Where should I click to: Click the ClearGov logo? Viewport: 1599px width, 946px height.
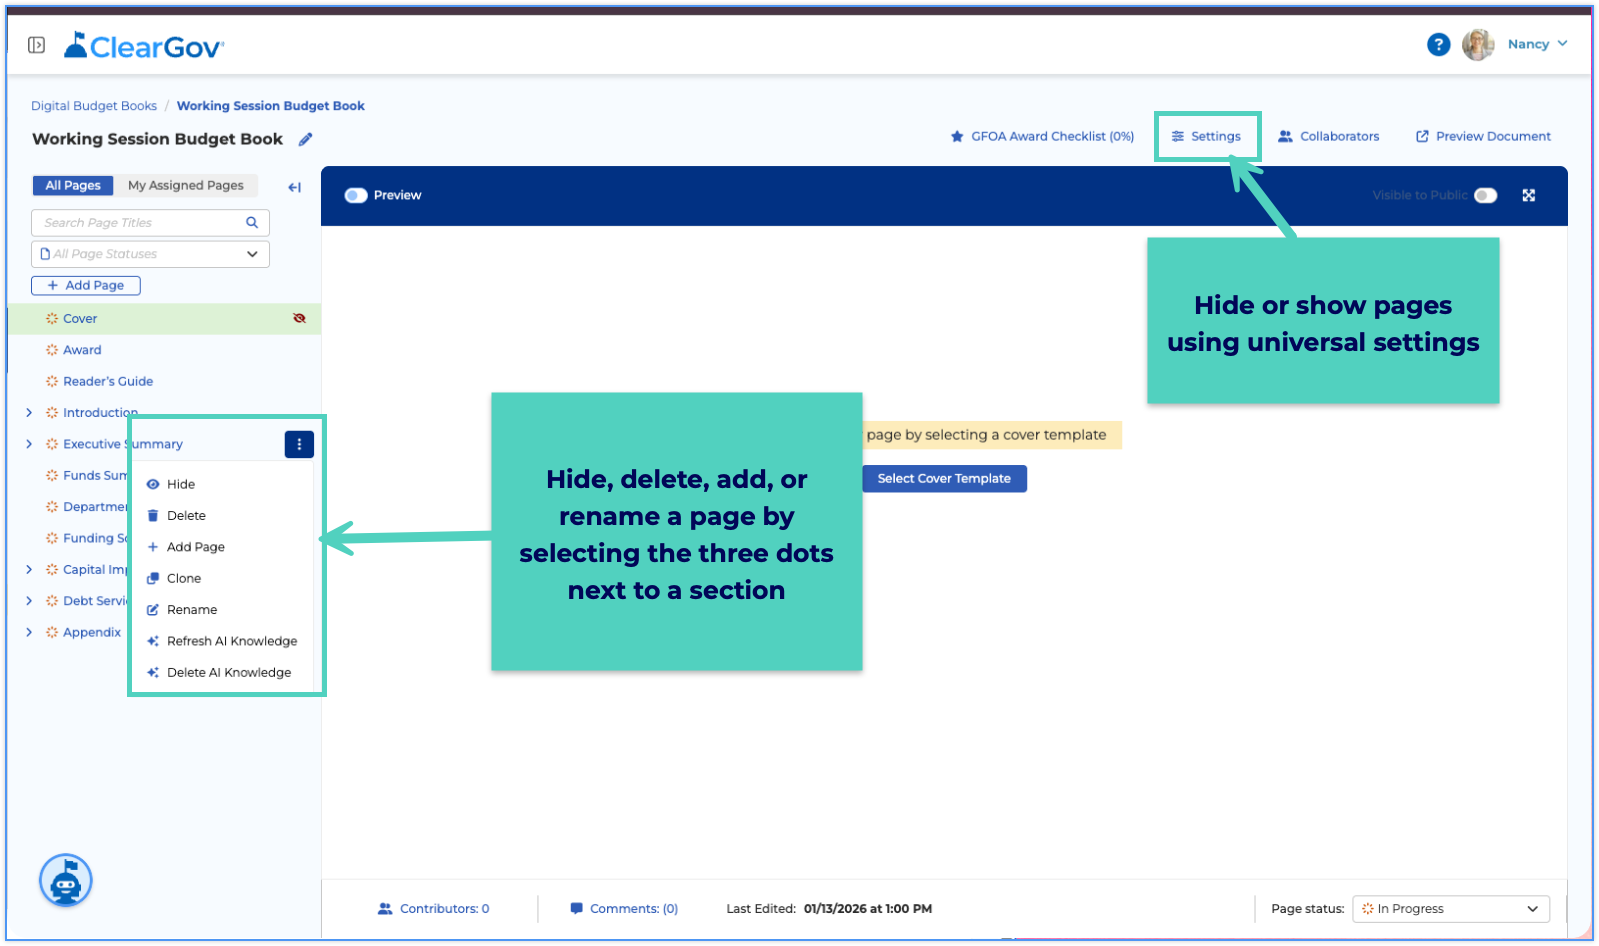(144, 46)
